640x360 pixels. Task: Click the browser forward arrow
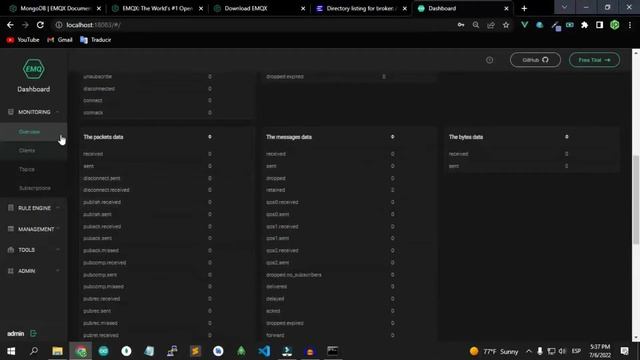(x=25, y=25)
